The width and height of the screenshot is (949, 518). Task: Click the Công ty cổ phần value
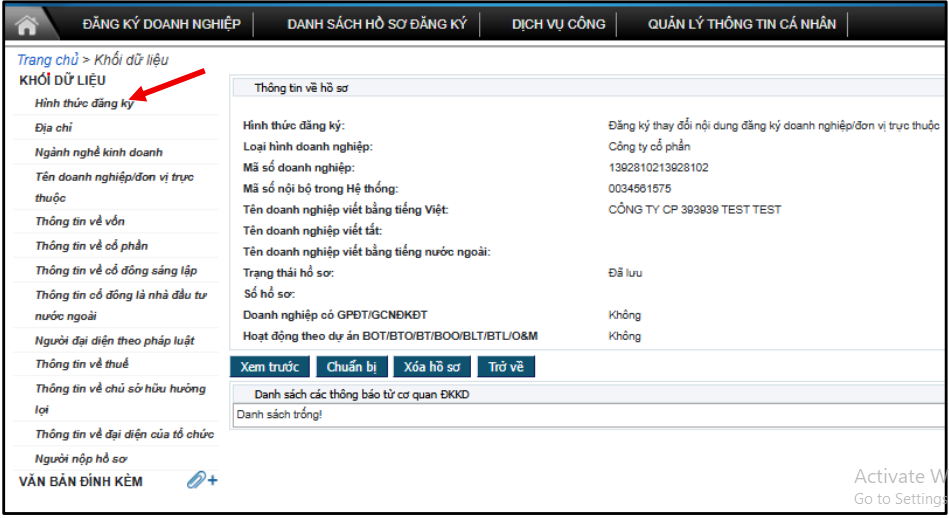click(x=649, y=146)
